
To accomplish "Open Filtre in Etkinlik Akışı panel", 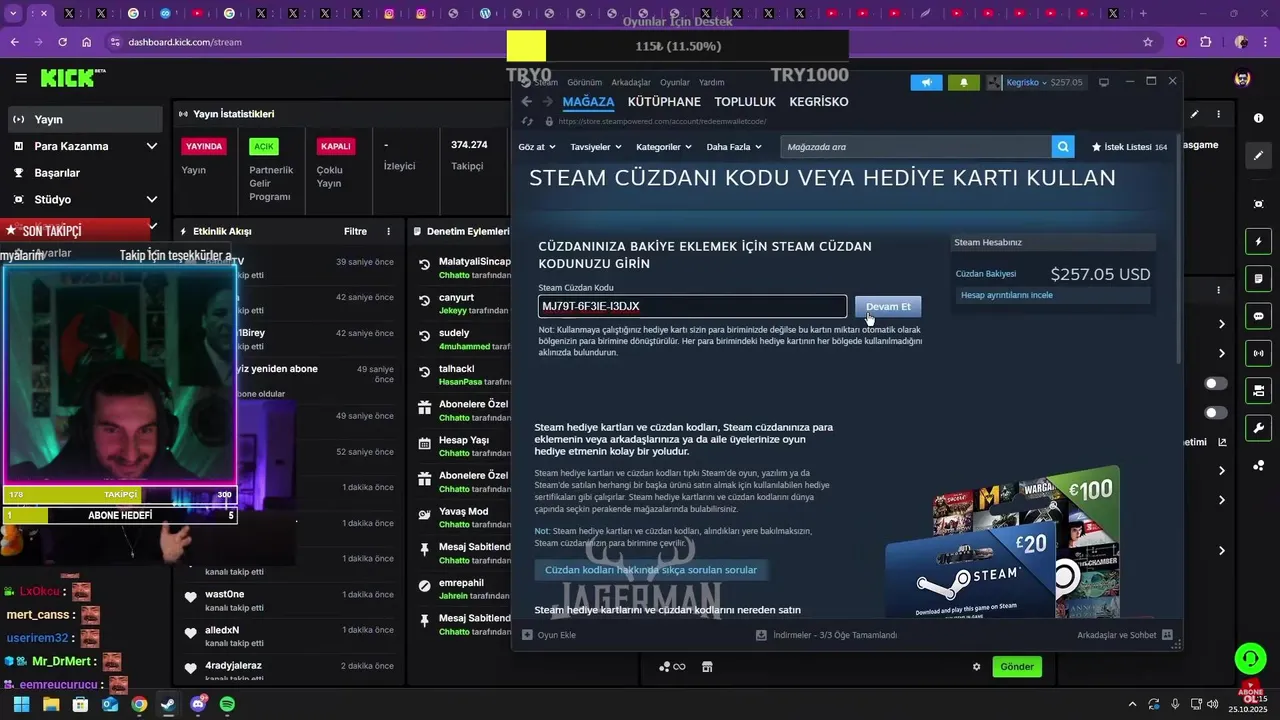I will 355,231.
